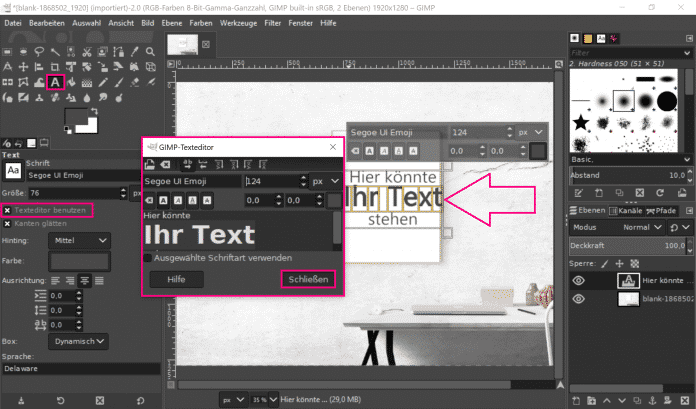
Task: Hide the 'Hier könnte' text layer
Action: [x=578, y=282]
